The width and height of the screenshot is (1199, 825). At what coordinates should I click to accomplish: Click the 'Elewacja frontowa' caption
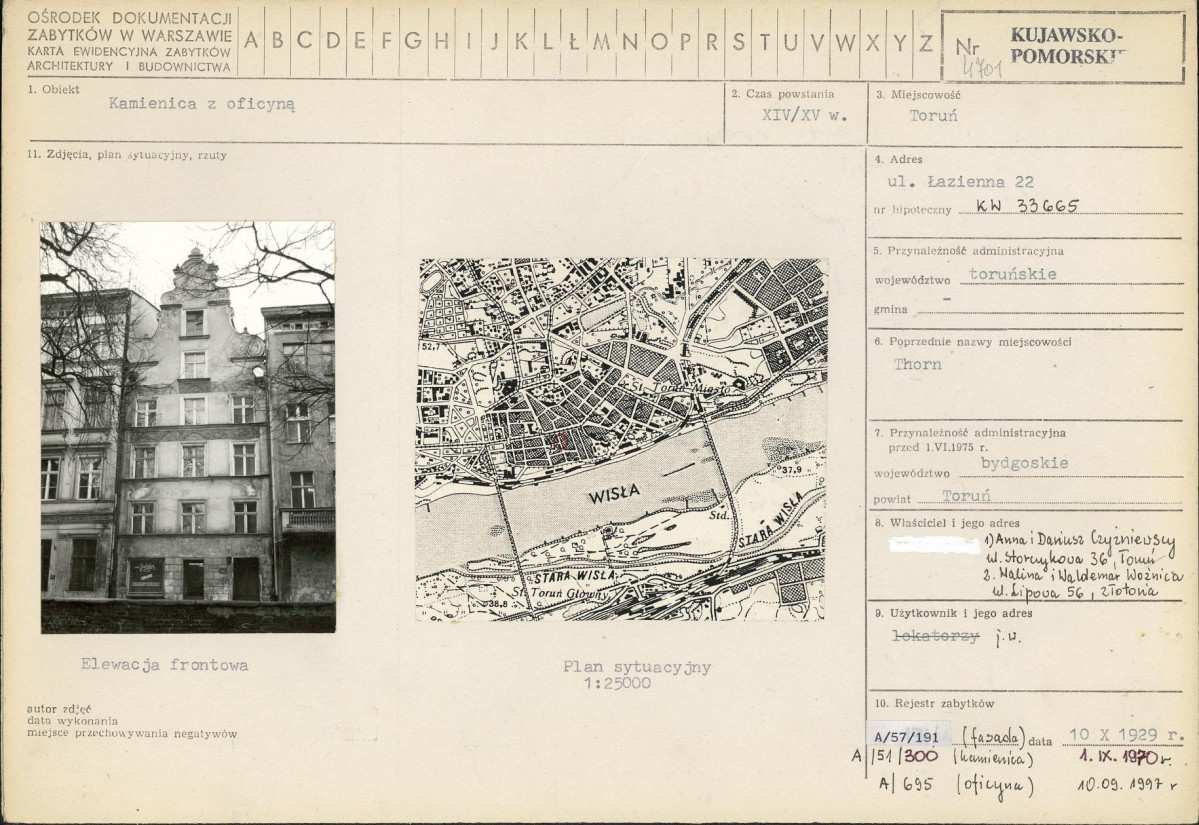coord(164,664)
